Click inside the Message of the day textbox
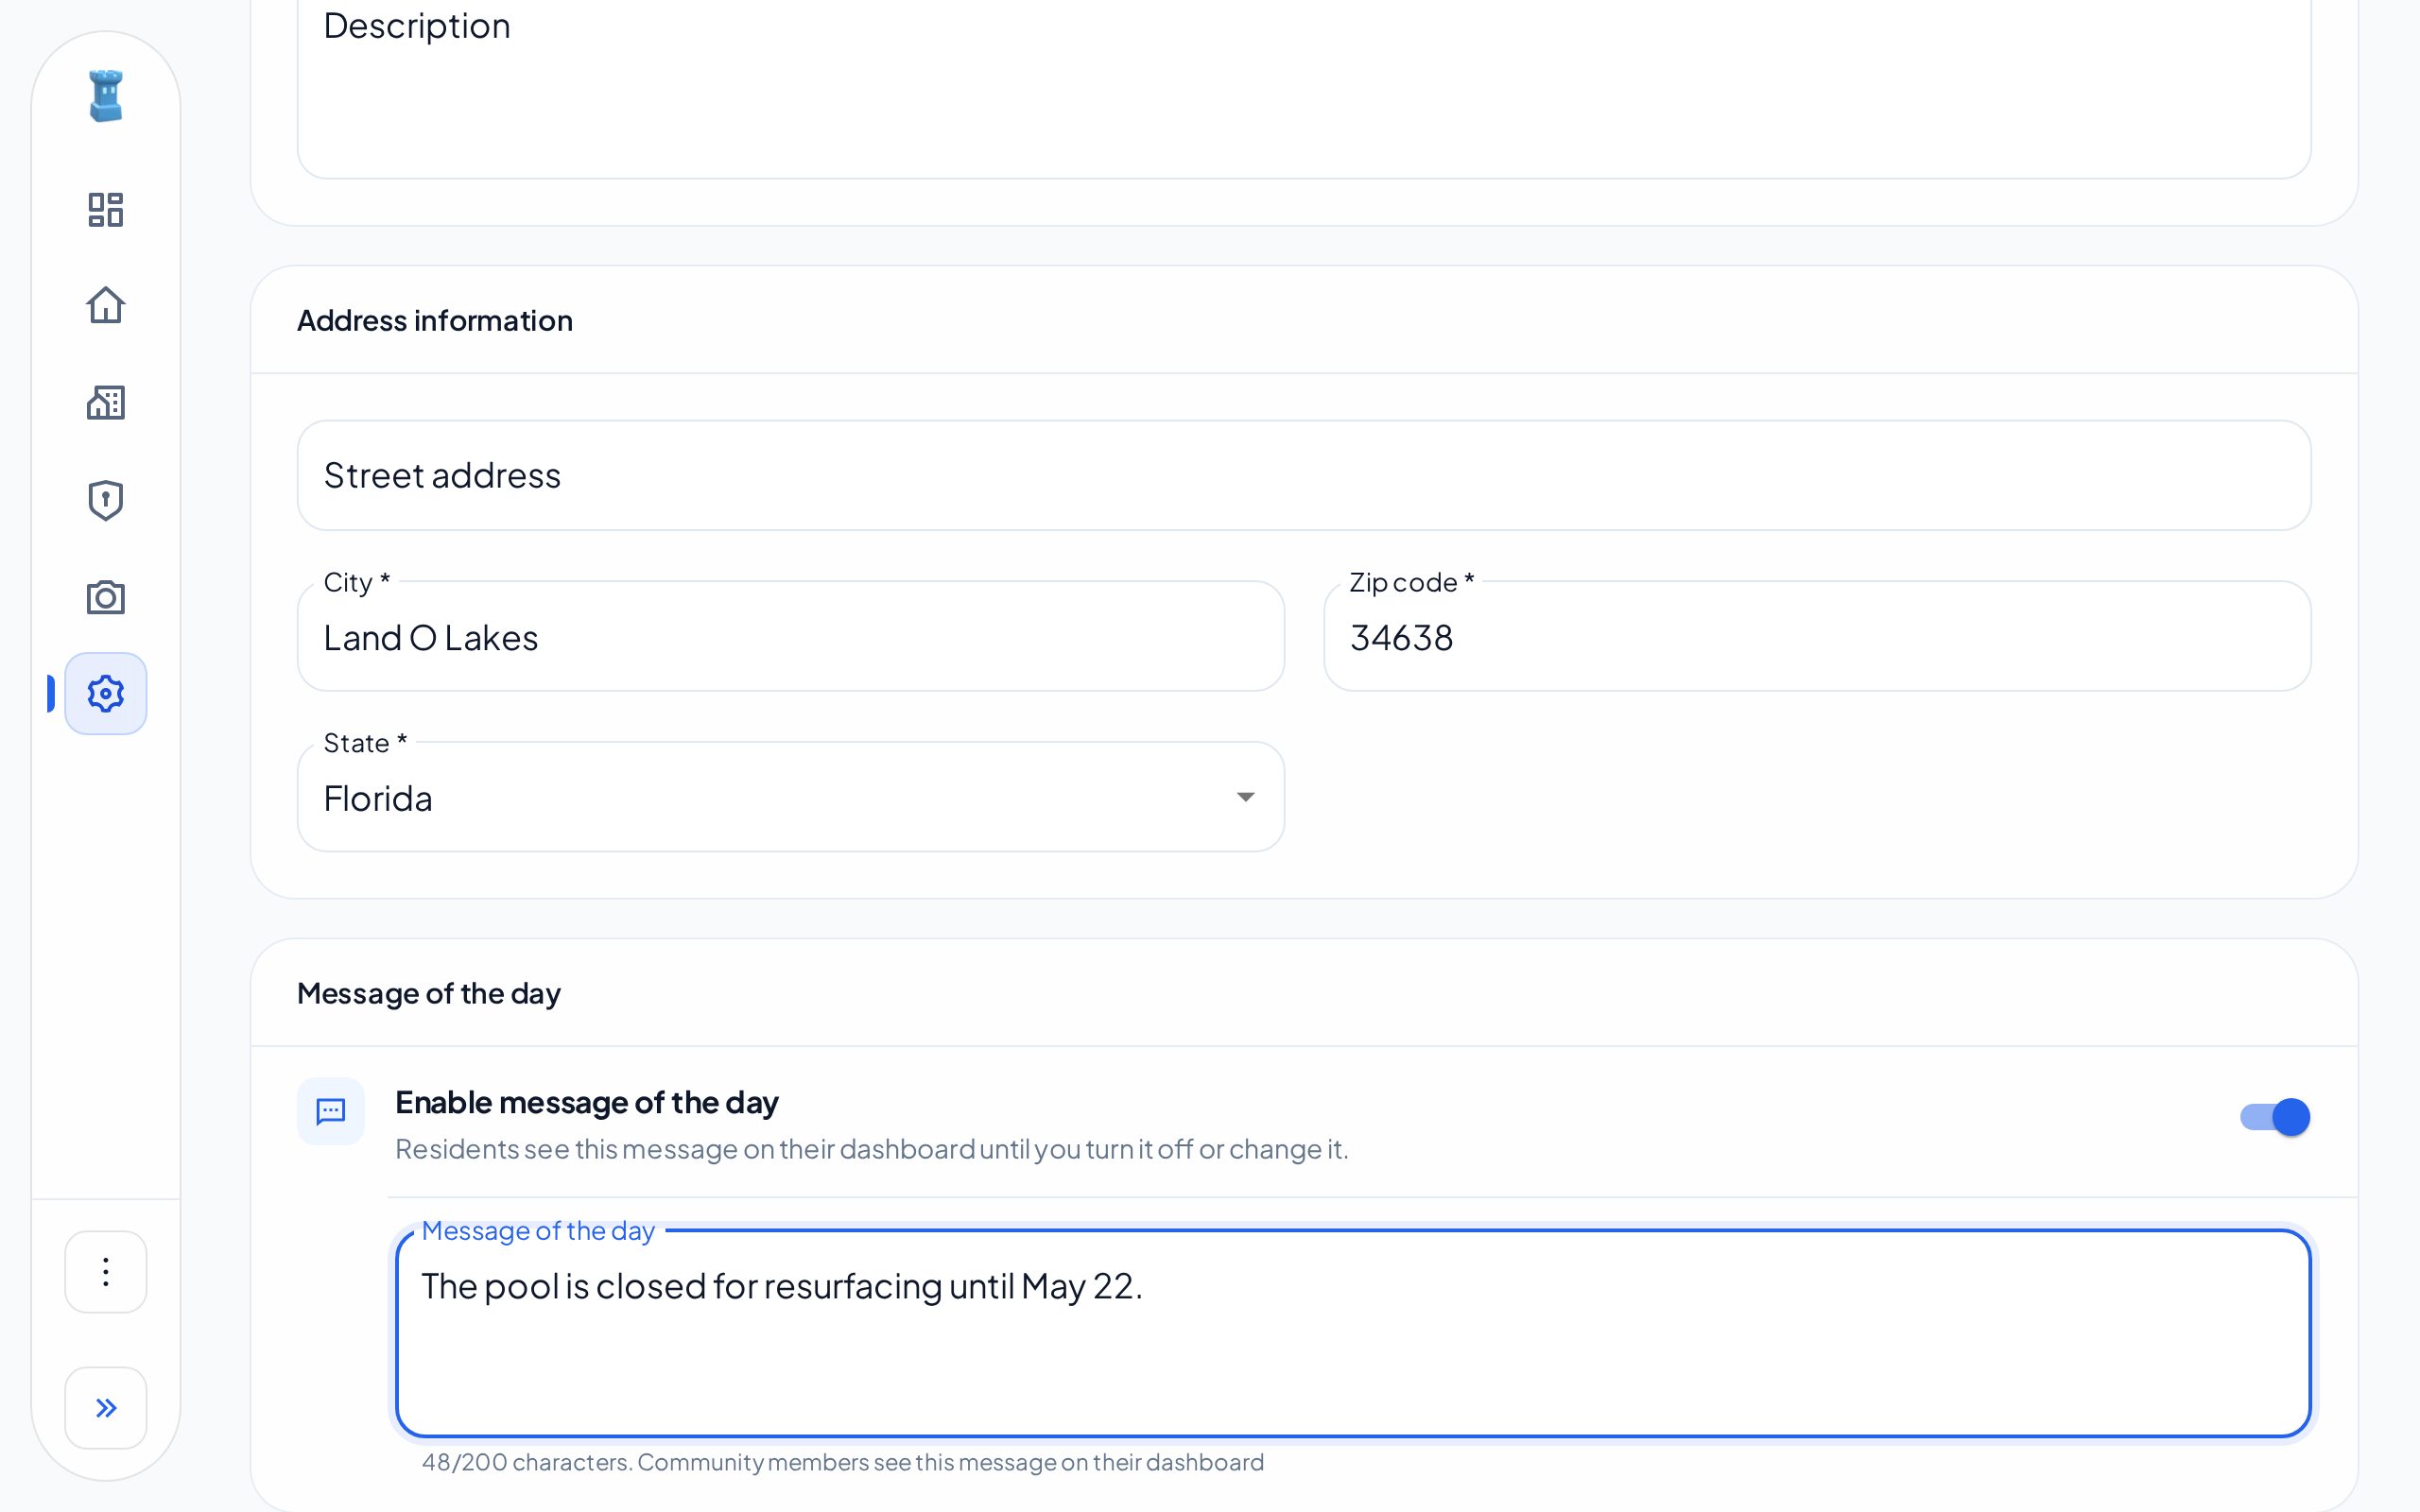 1353,1334
